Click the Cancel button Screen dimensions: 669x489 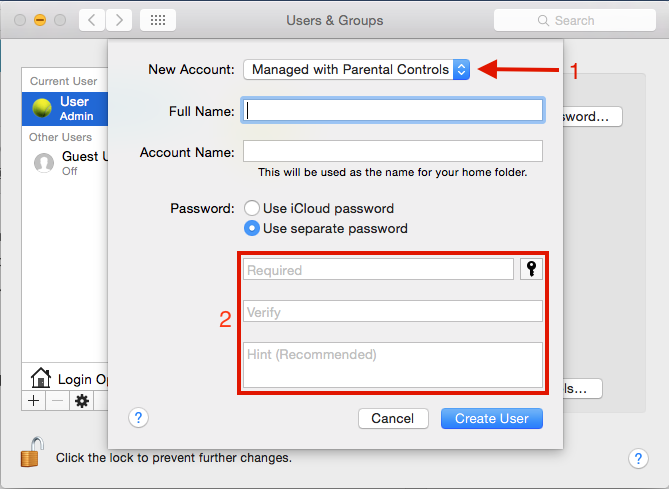point(393,419)
